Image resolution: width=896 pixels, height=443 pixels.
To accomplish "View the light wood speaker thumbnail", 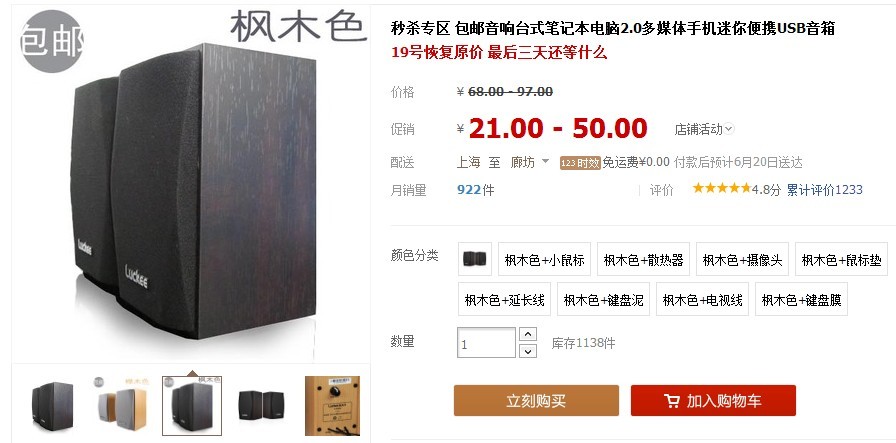I will click(x=122, y=406).
